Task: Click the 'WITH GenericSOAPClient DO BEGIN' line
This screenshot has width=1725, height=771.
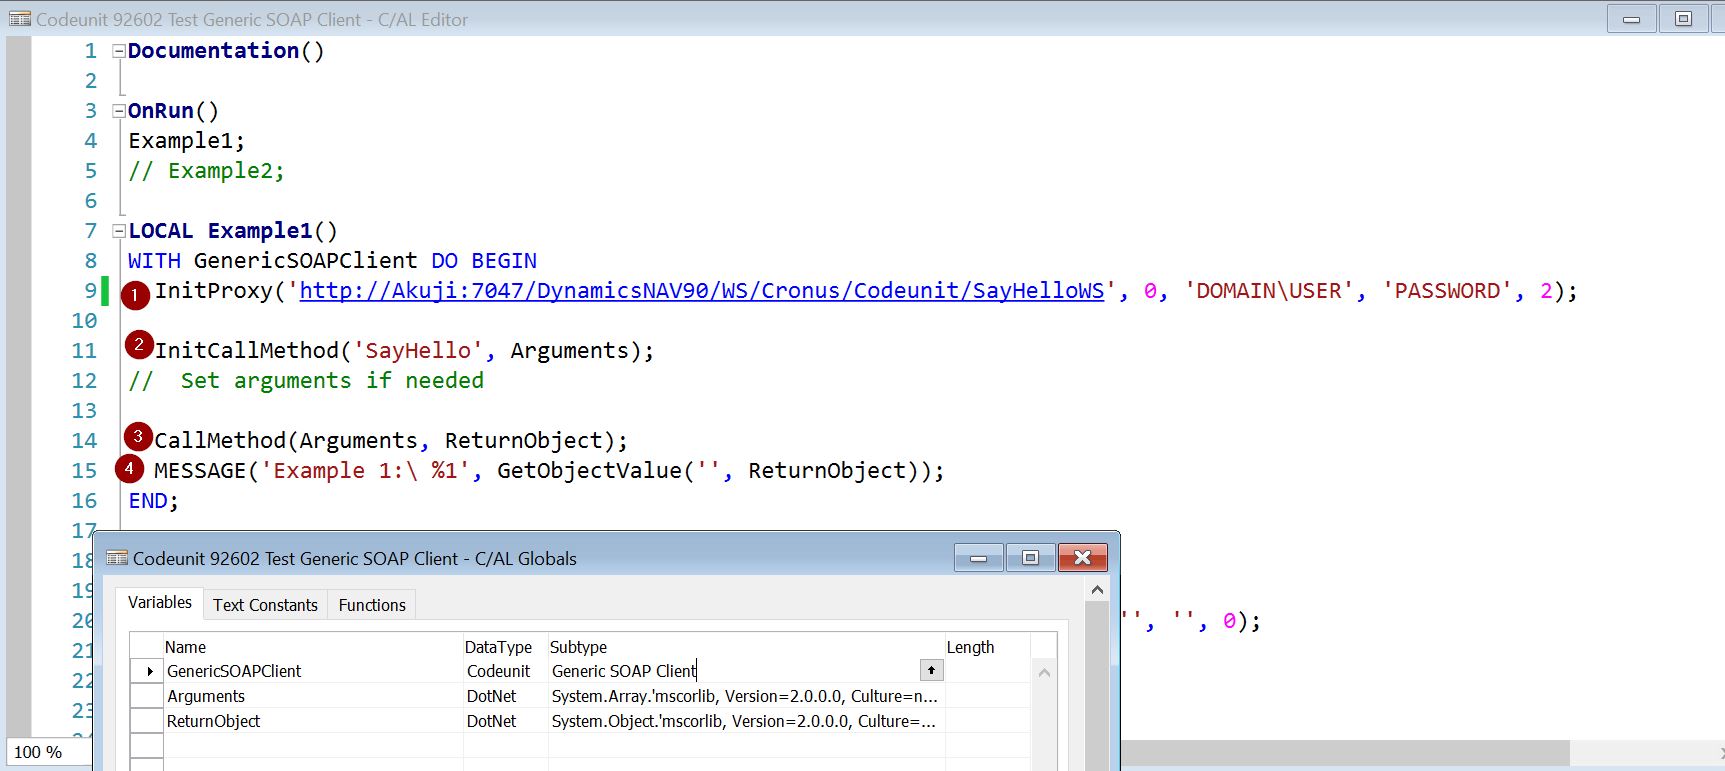Action: [332, 261]
